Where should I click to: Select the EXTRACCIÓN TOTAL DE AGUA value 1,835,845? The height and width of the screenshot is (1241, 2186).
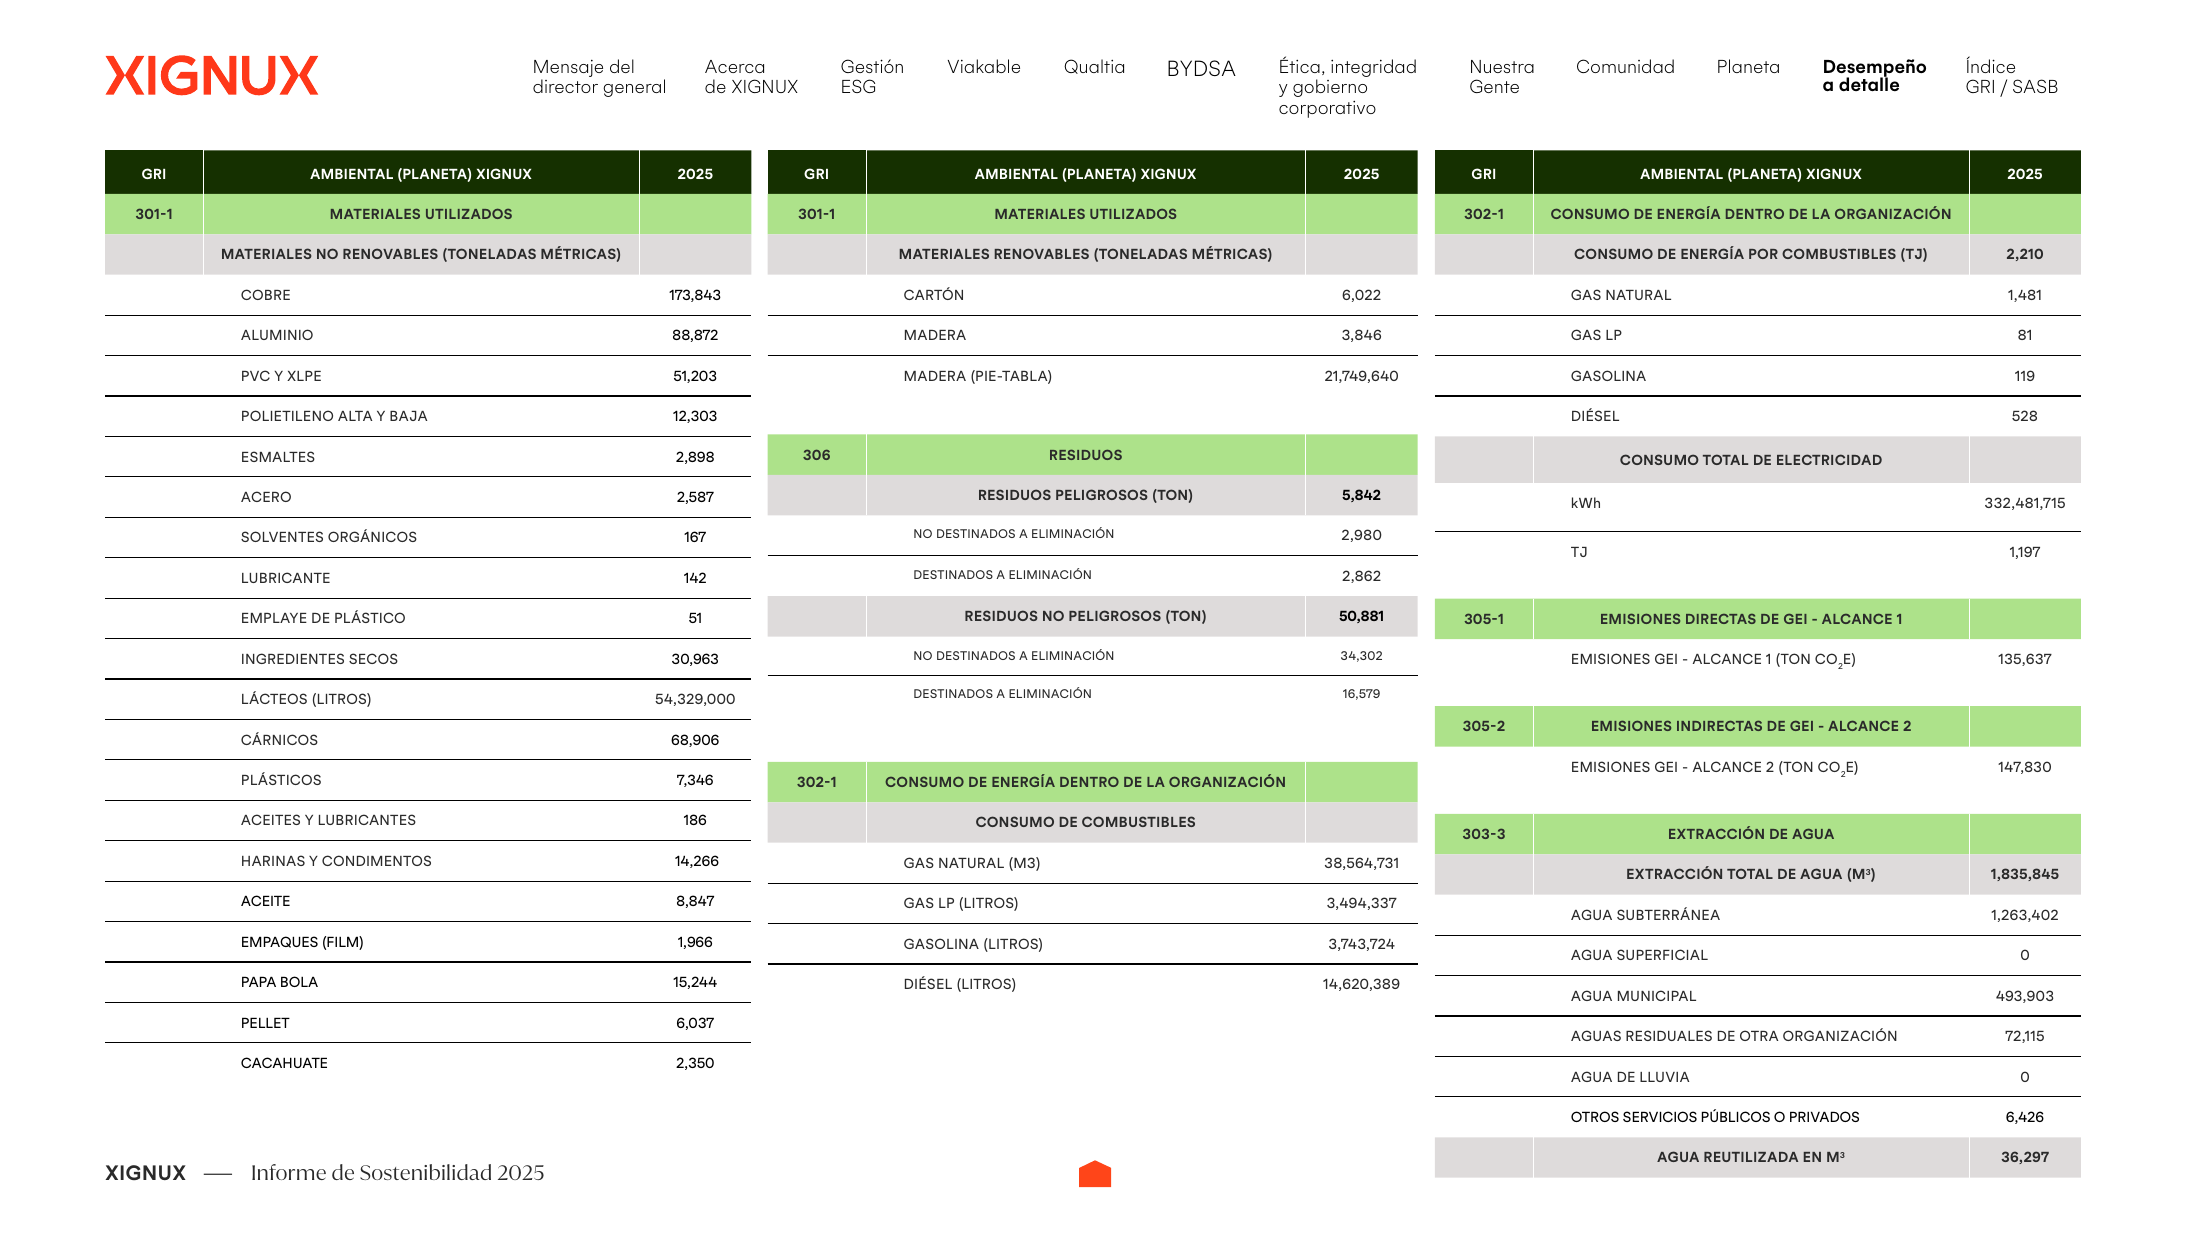[x=2024, y=874]
